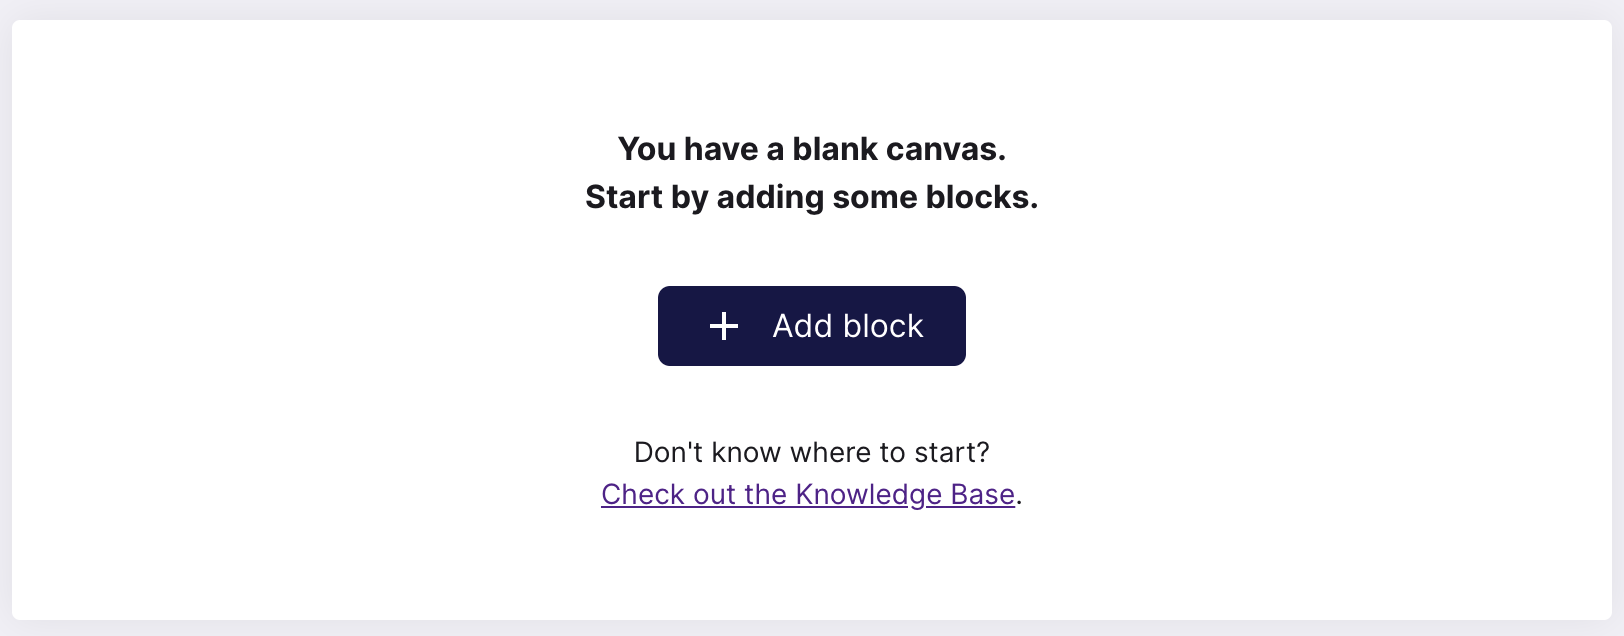1624x636 pixels.
Task: Click the word 'Base' in the underlined link
Action: pyautogui.click(x=983, y=494)
